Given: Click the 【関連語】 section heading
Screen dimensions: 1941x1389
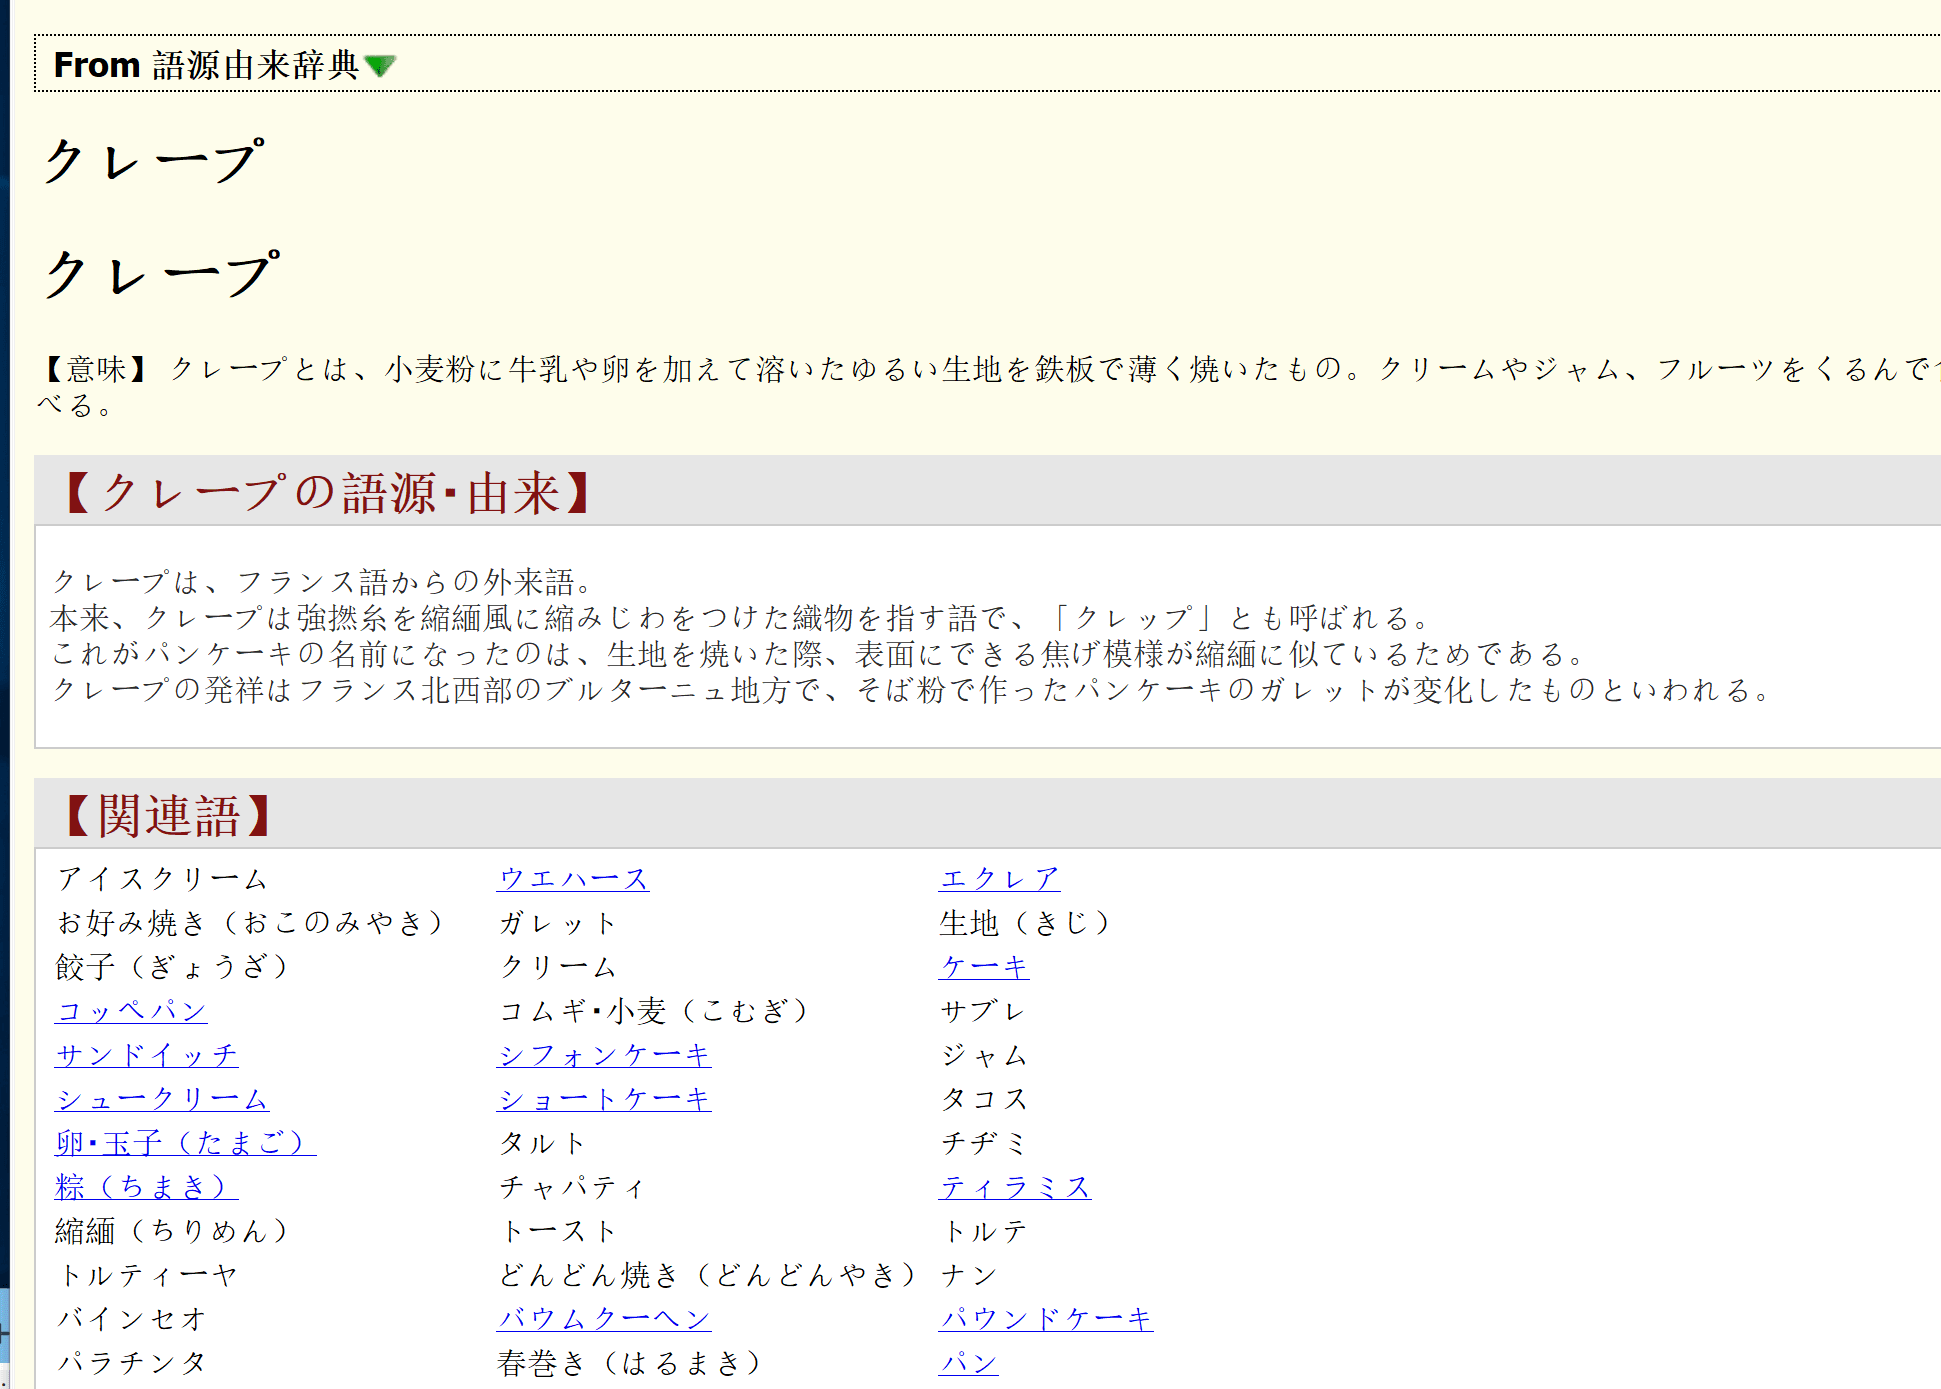Looking at the screenshot, I should pyautogui.click(x=168, y=816).
